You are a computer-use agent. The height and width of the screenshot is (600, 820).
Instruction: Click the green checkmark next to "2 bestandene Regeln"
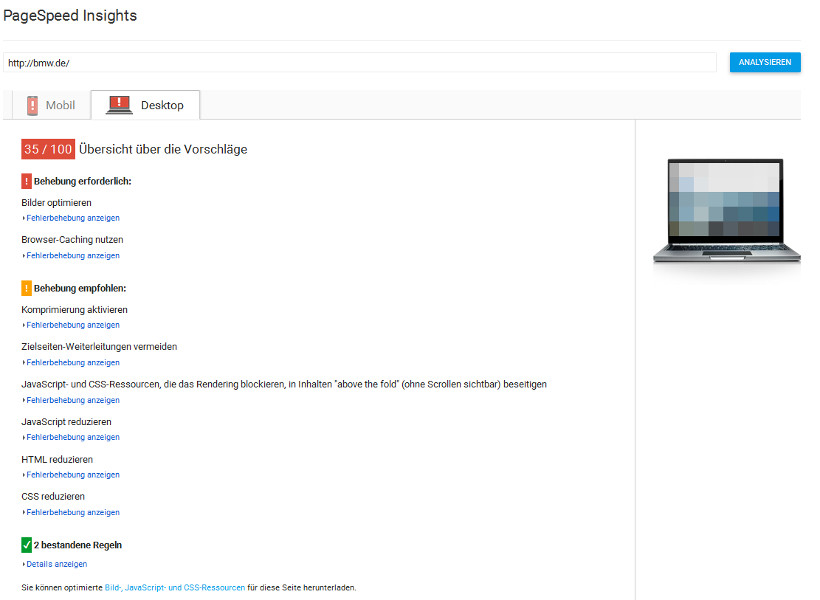coord(26,544)
